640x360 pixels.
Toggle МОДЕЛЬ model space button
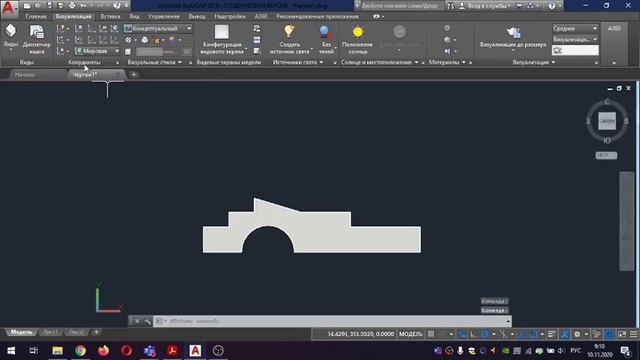410,334
